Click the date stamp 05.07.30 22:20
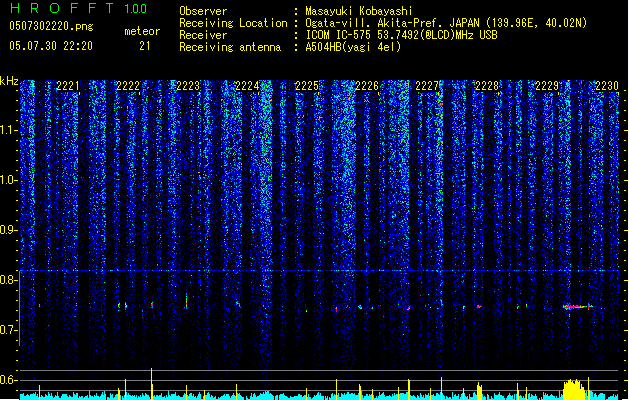The width and height of the screenshot is (629, 400). (51, 46)
